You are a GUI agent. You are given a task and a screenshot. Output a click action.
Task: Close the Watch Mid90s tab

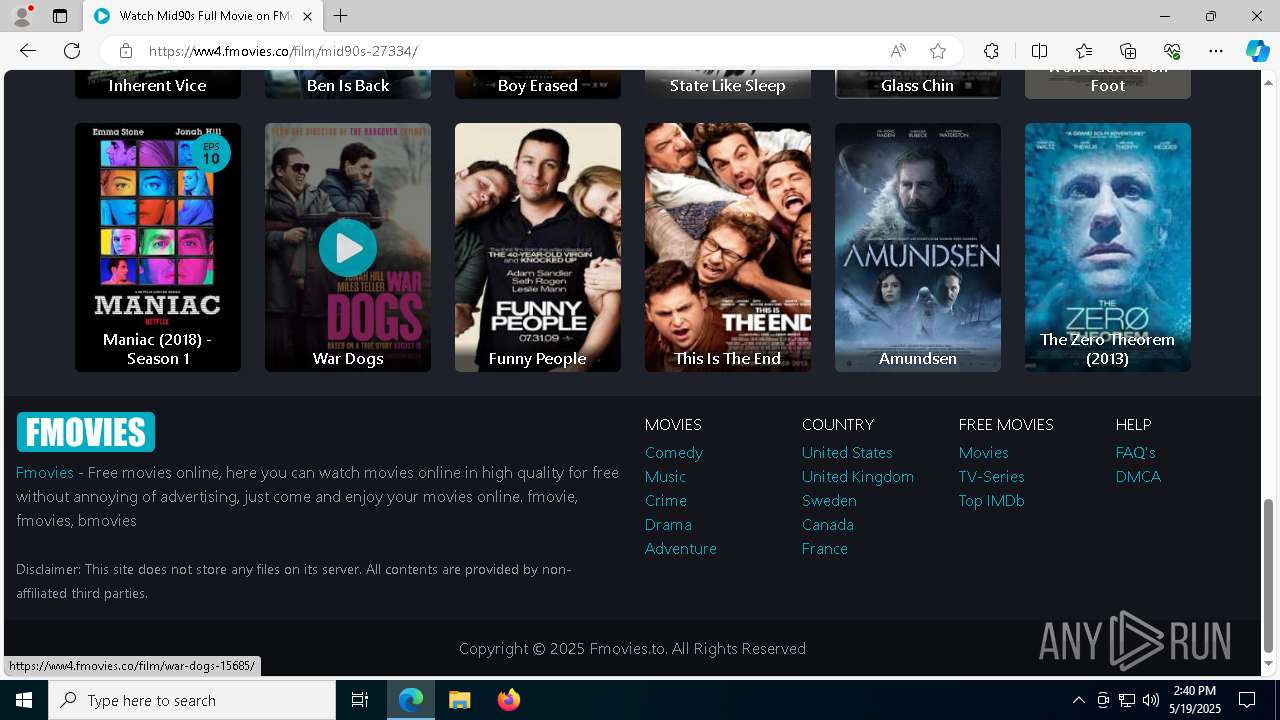307,16
